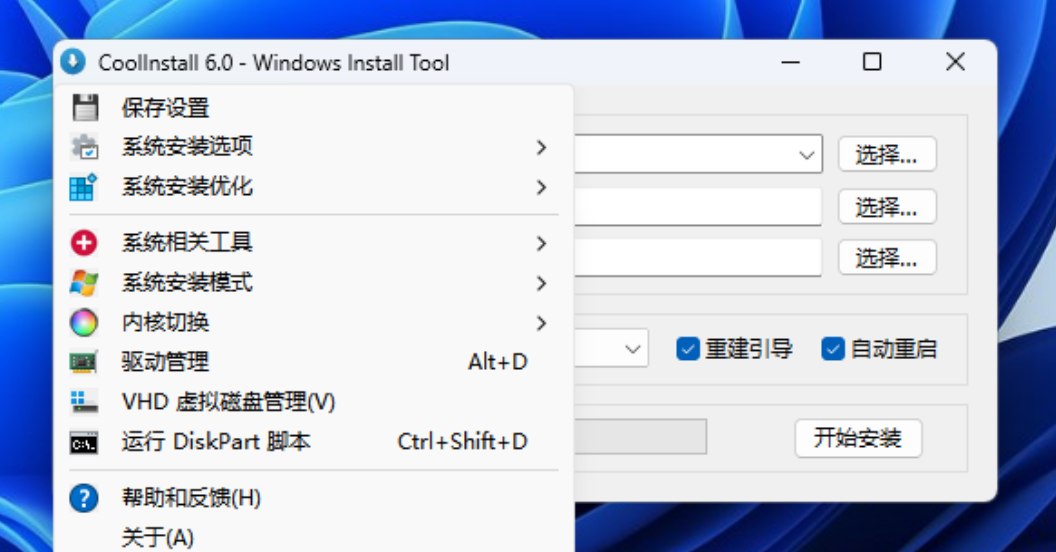Expand the 系统安装选项 submenu arrow

pos(541,147)
